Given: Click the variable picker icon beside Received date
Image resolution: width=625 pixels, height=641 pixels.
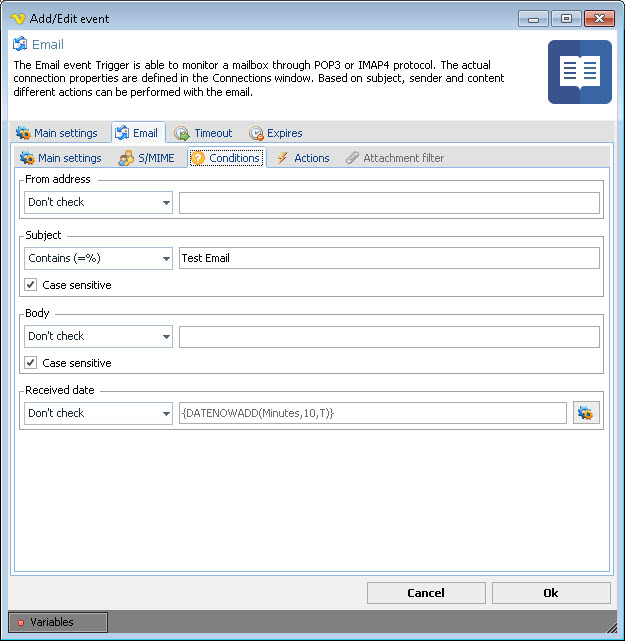Looking at the screenshot, I should tap(586, 413).
